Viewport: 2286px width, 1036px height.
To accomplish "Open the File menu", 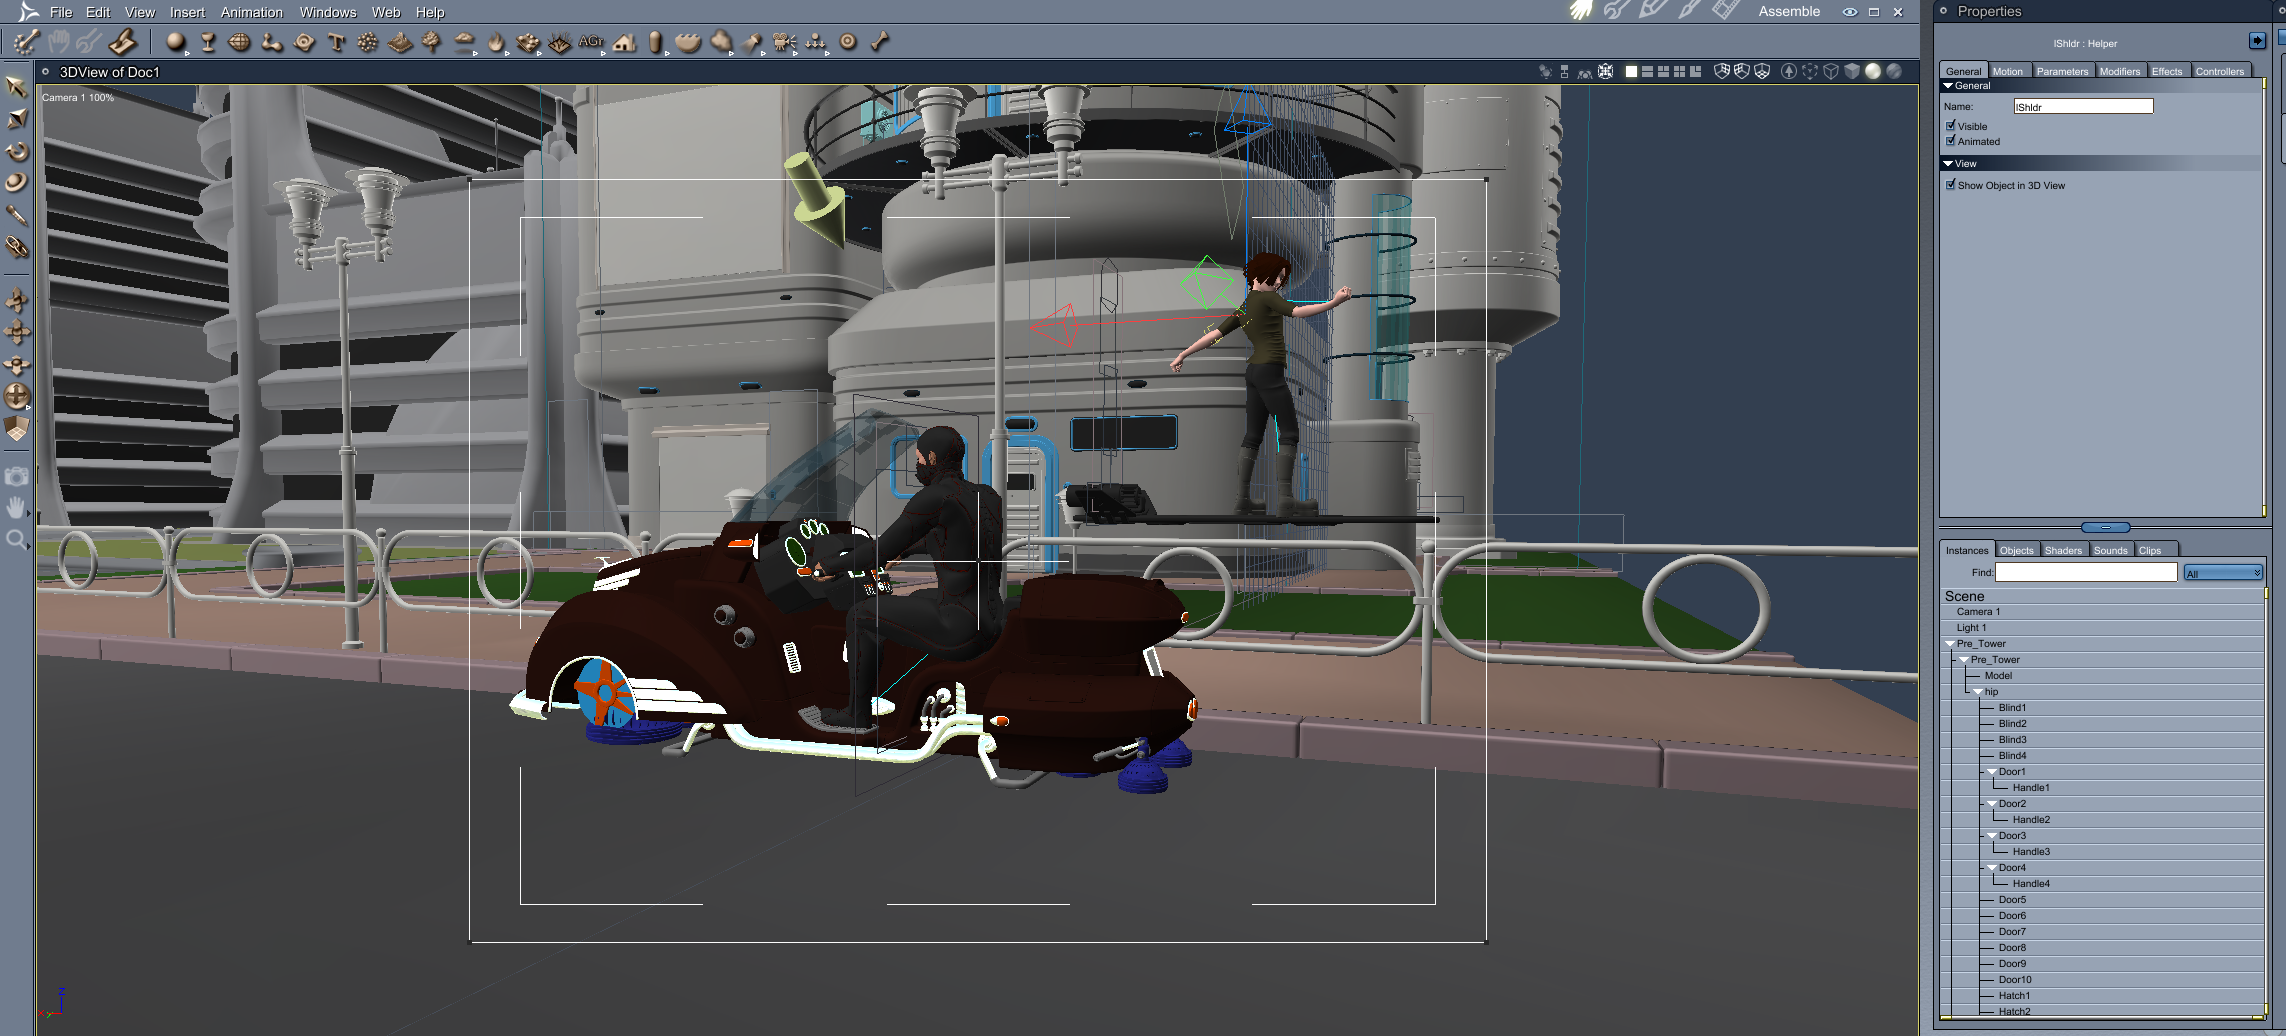I will tap(61, 12).
